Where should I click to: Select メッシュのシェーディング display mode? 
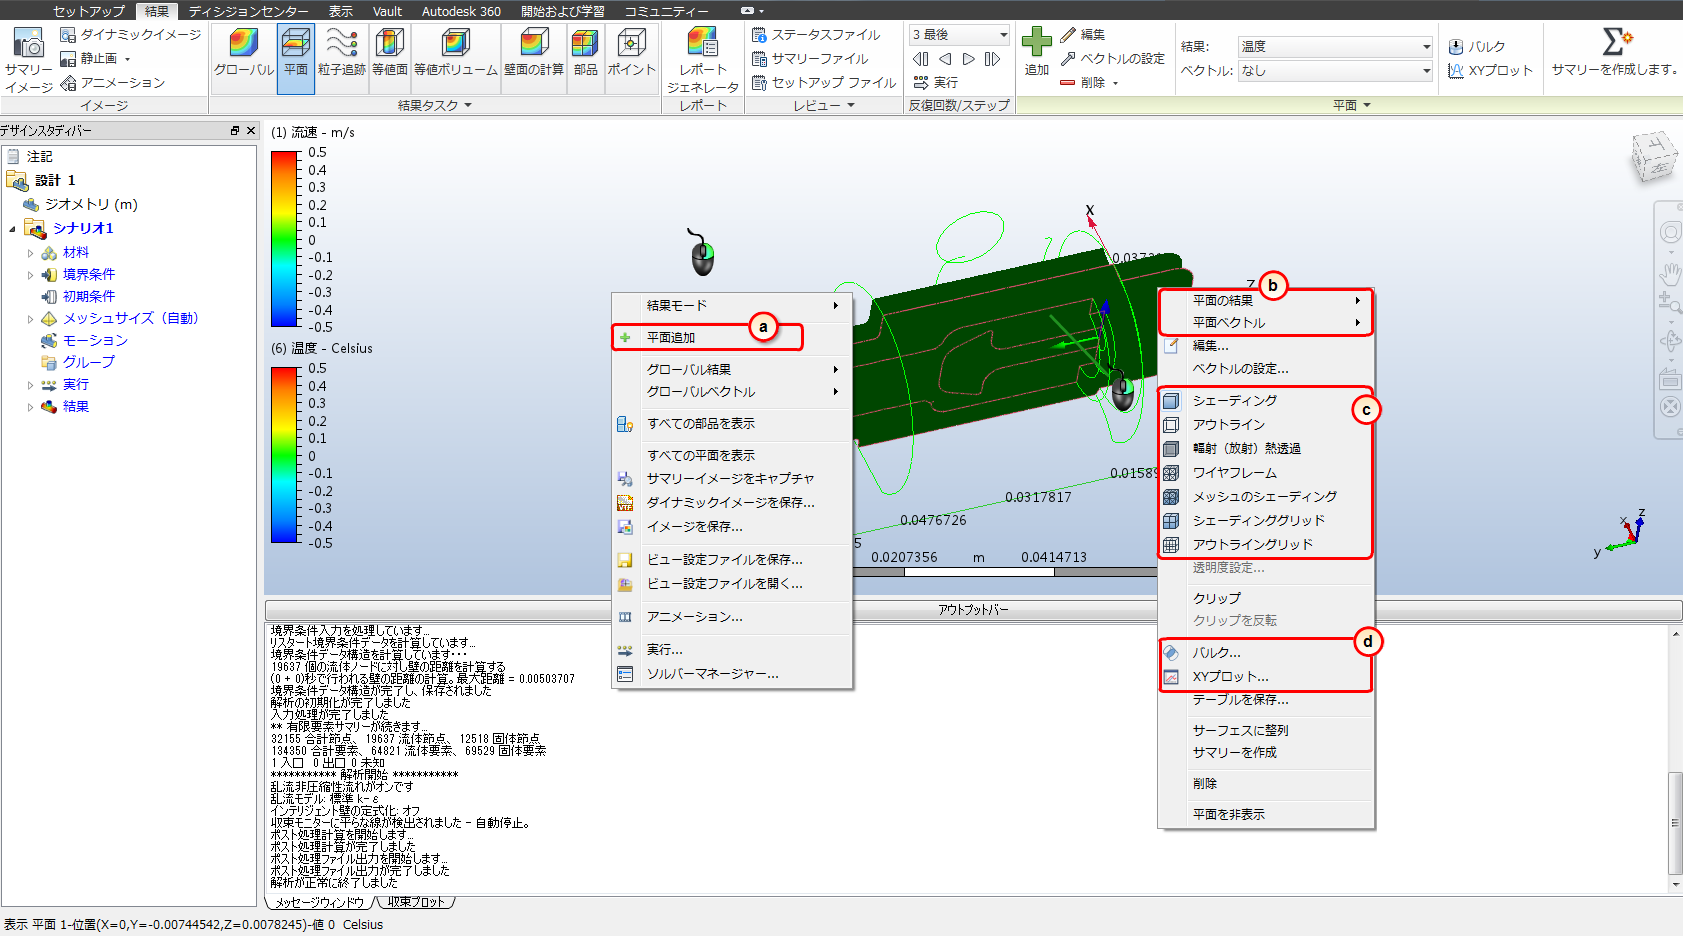pyautogui.click(x=1266, y=497)
